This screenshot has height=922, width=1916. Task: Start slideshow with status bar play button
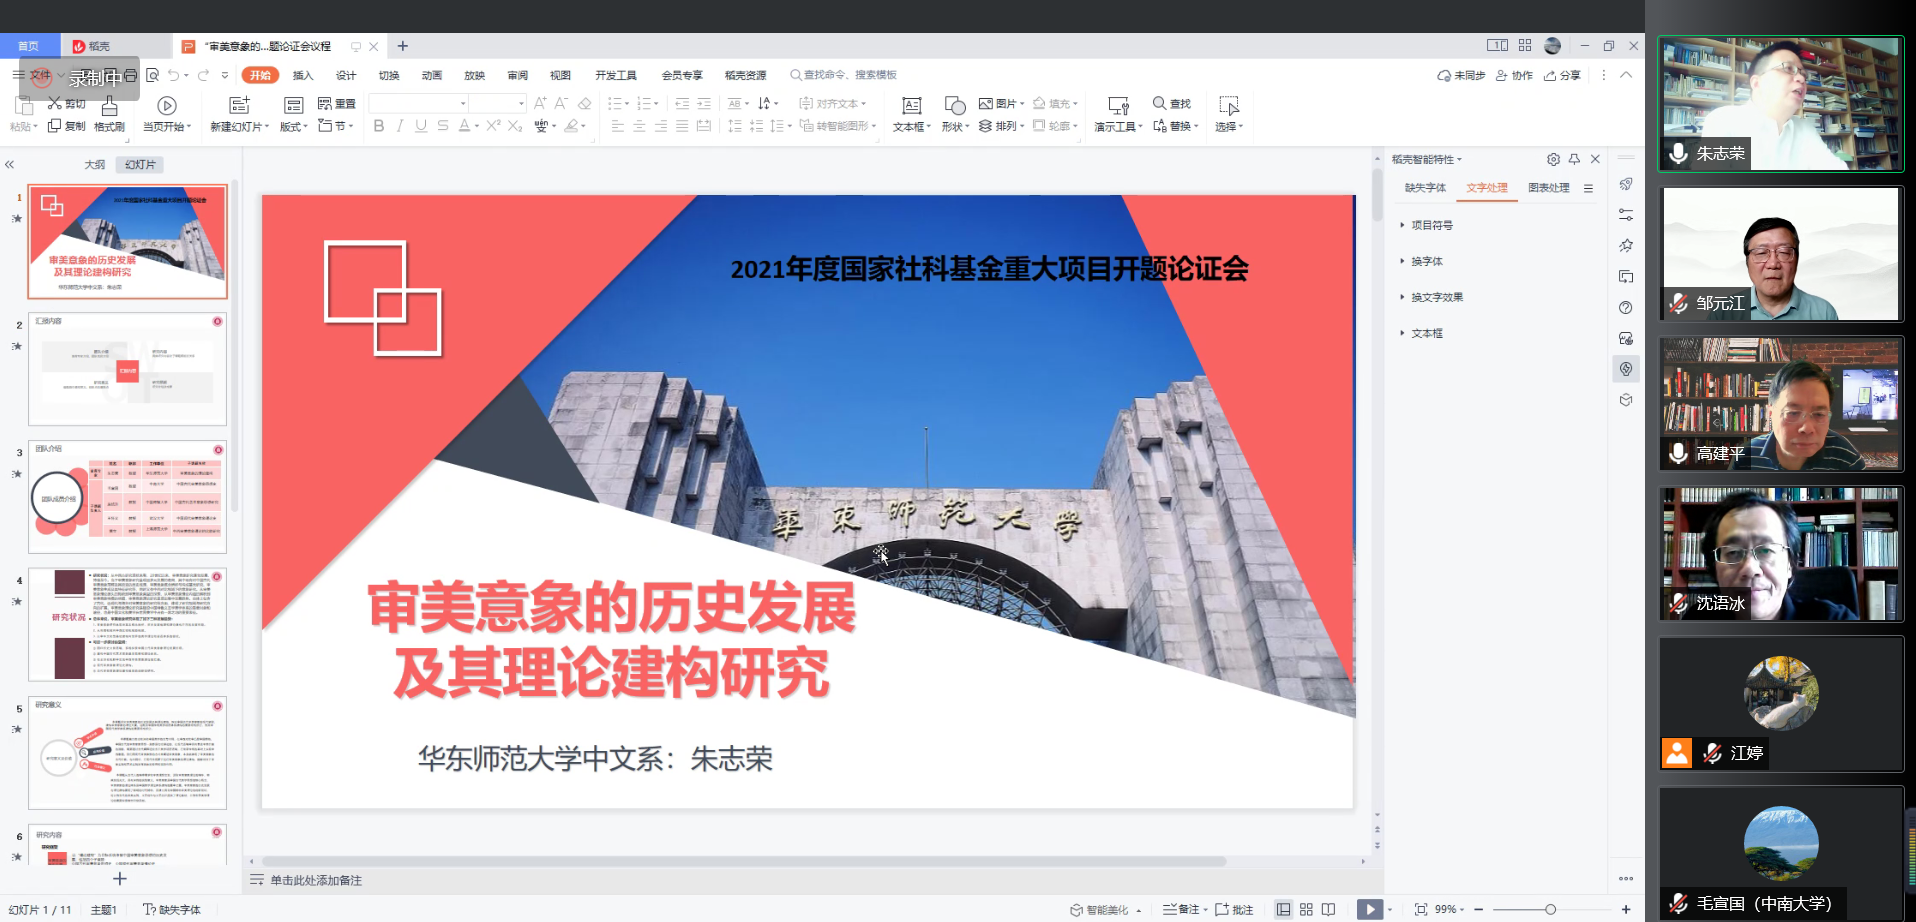tap(1369, 909)
